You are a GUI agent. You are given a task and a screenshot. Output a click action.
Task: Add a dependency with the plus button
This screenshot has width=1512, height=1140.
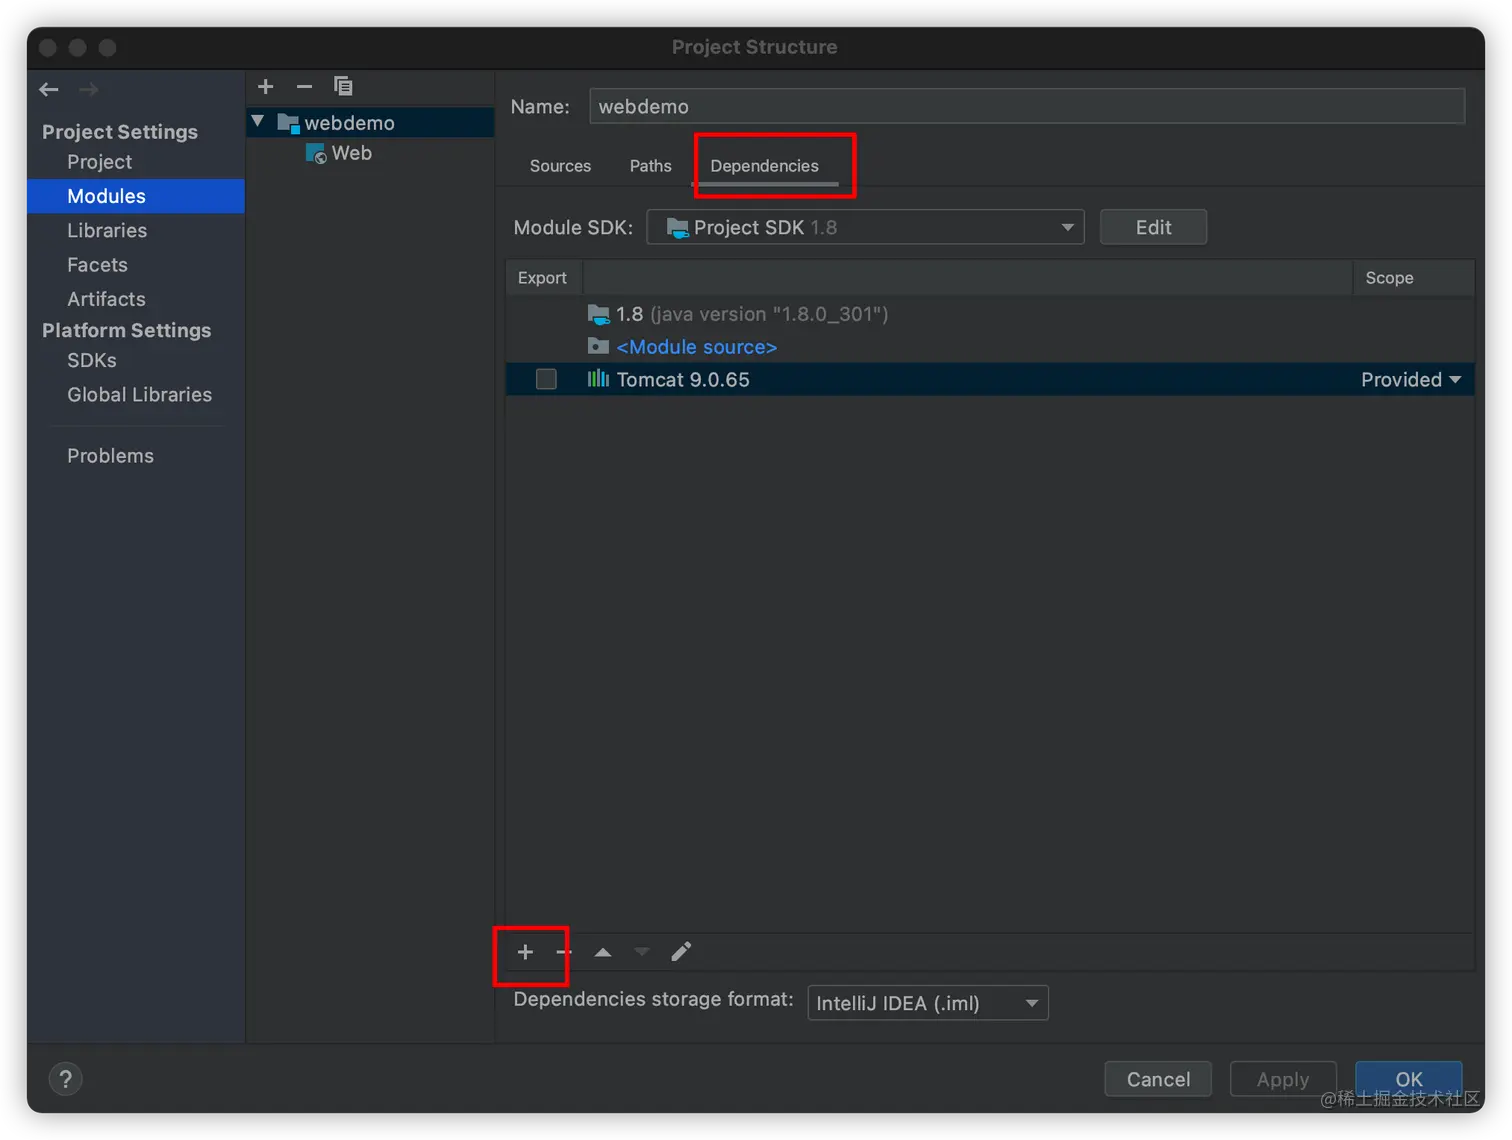coord(525,952)
